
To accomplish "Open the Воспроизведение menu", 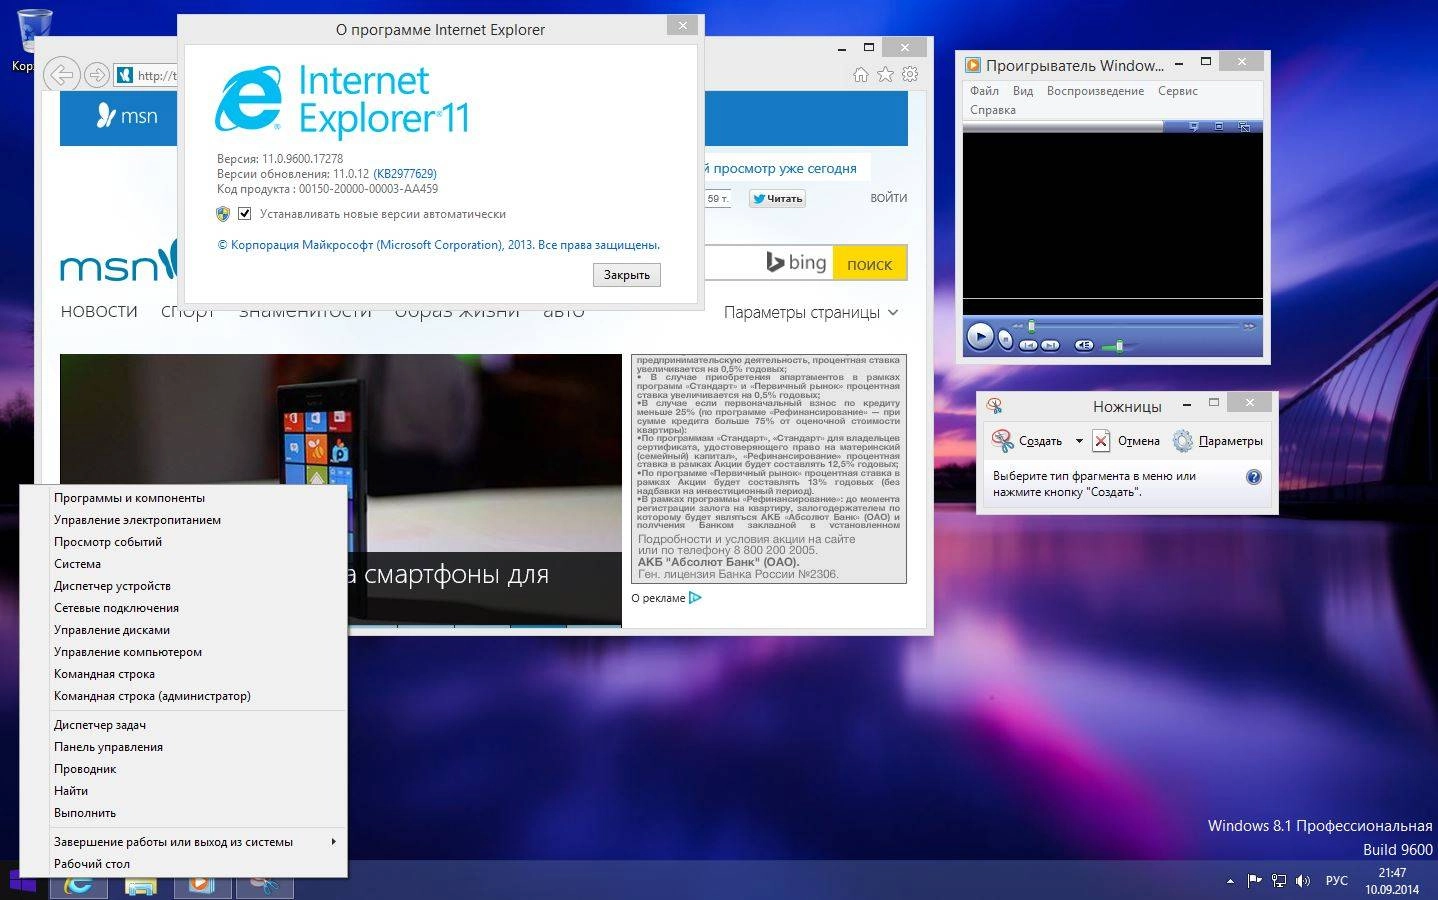I will (1095, 91).
